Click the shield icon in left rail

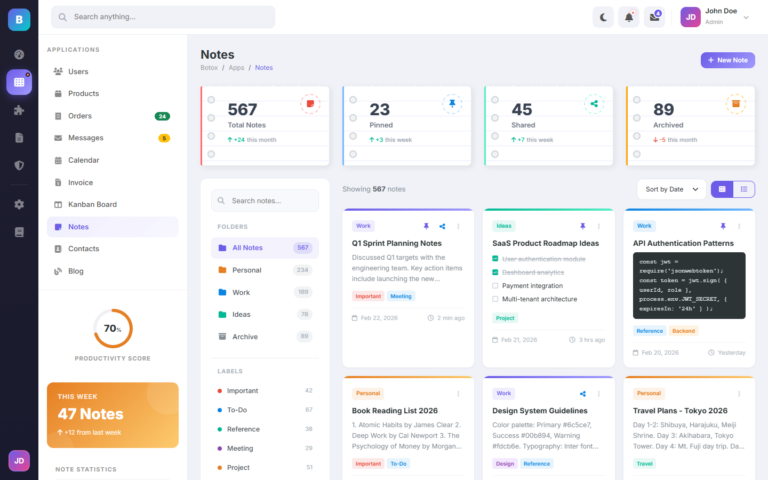pyautogui.click(x=18, y=165)
